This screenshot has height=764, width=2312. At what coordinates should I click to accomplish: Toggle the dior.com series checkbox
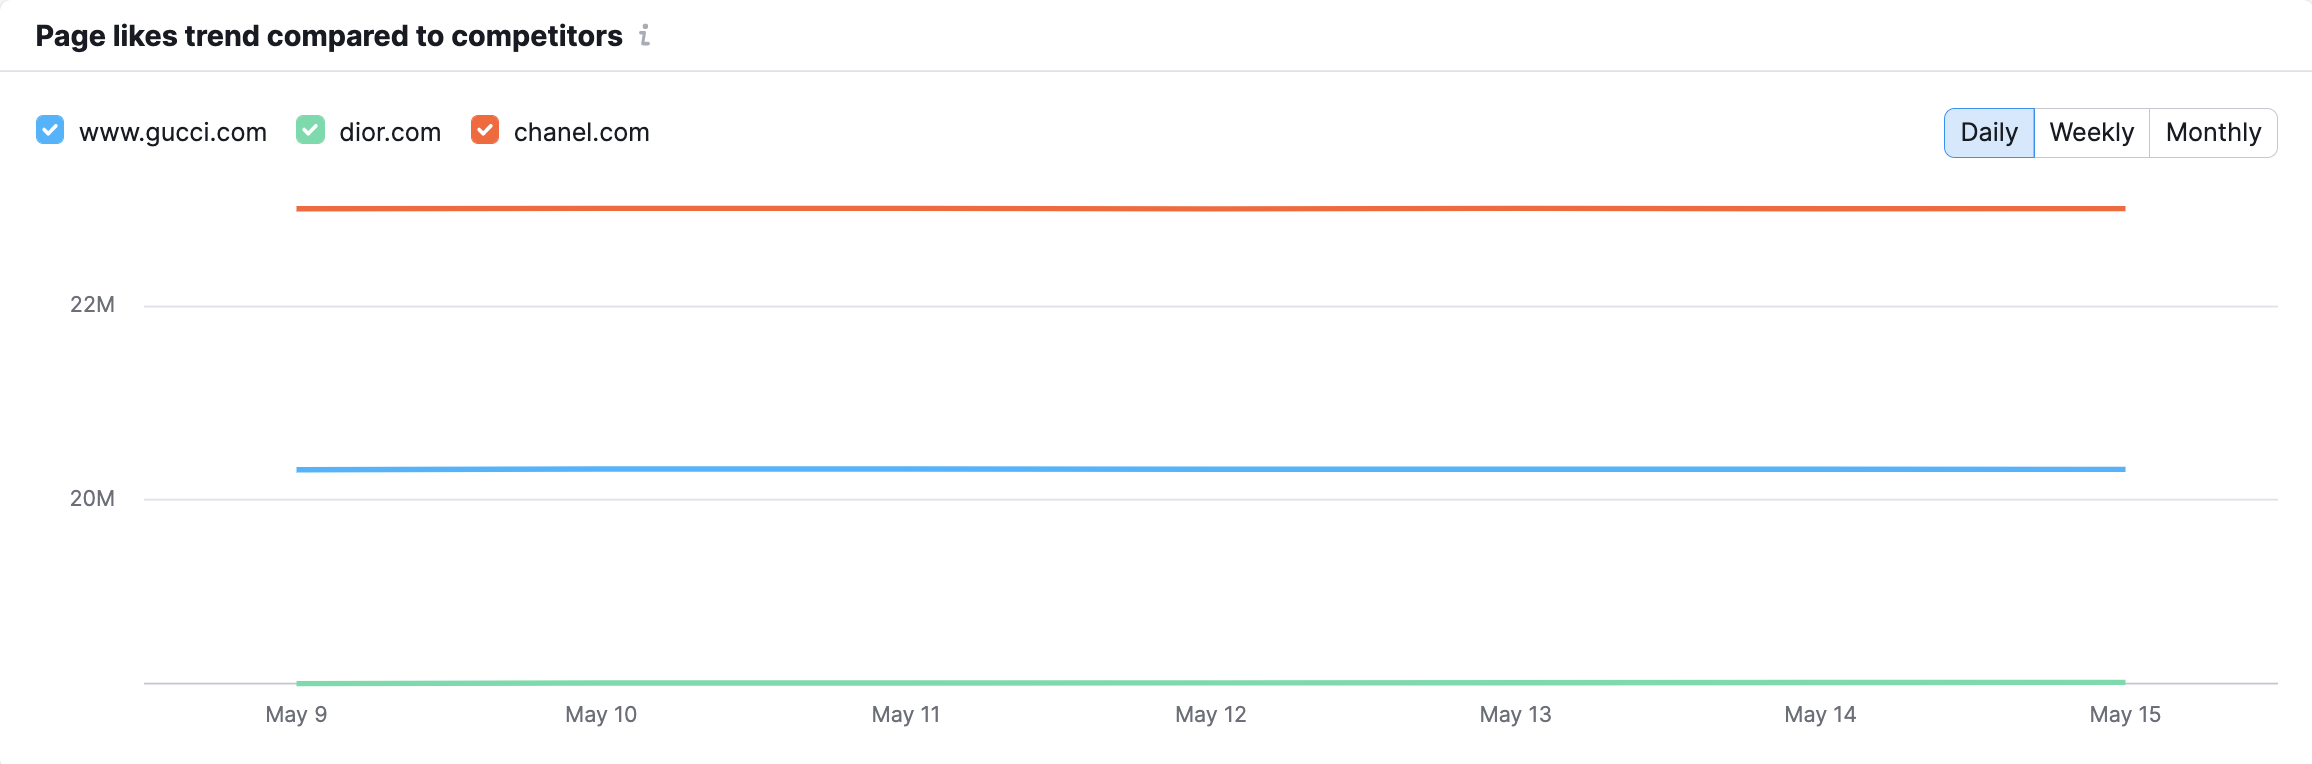coord(310,131)
